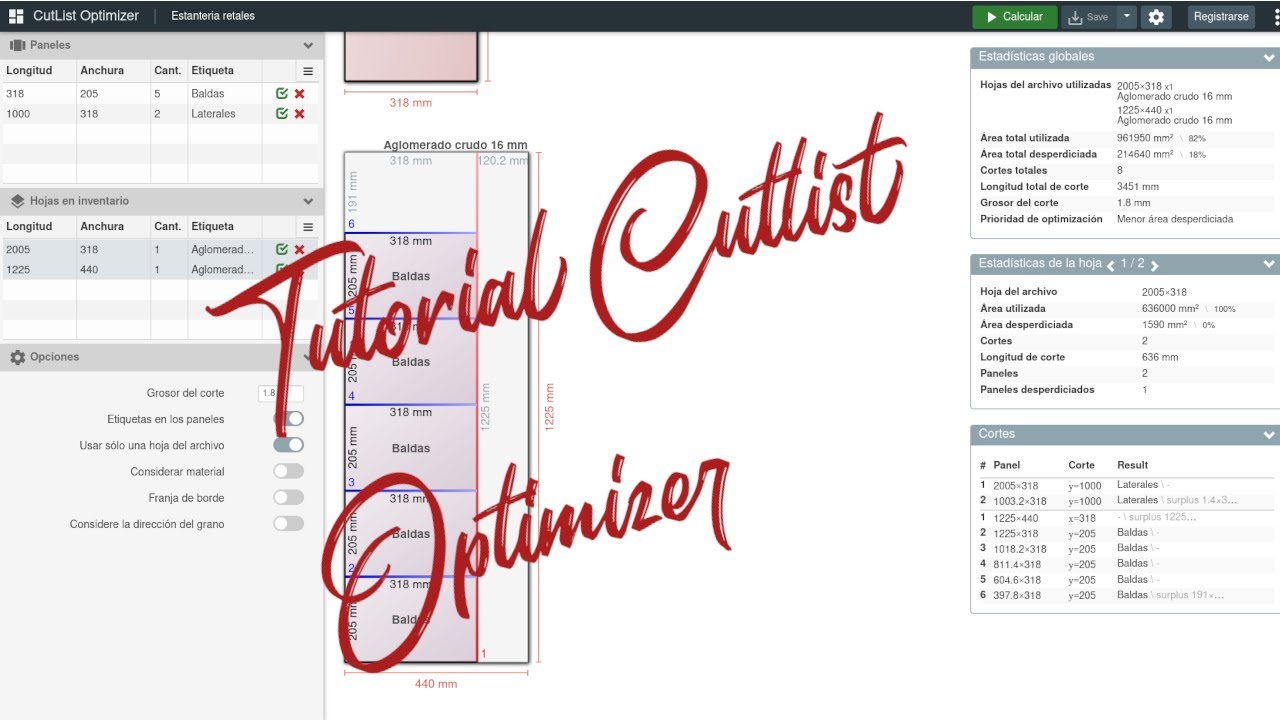The height and width of the screenshot is (720, 1280).
Task: Delete the Laterales panel row
Action: click(299, 113)
